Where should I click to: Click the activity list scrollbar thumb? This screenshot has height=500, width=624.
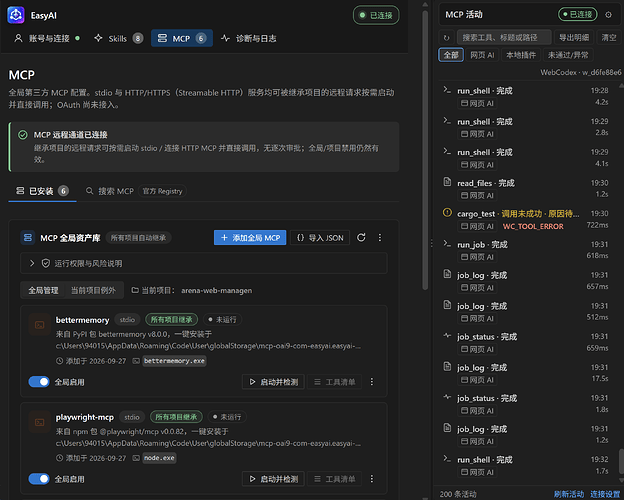[621, 461]
